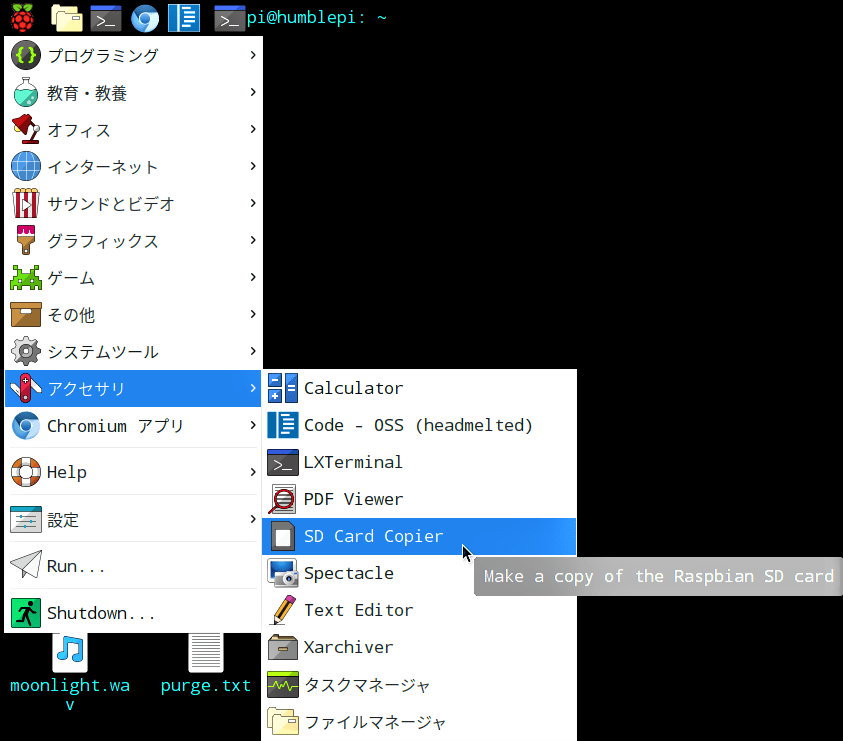Click the その他 box icon
This screenshot has height=741, width=843.
(x=26, y=314)
